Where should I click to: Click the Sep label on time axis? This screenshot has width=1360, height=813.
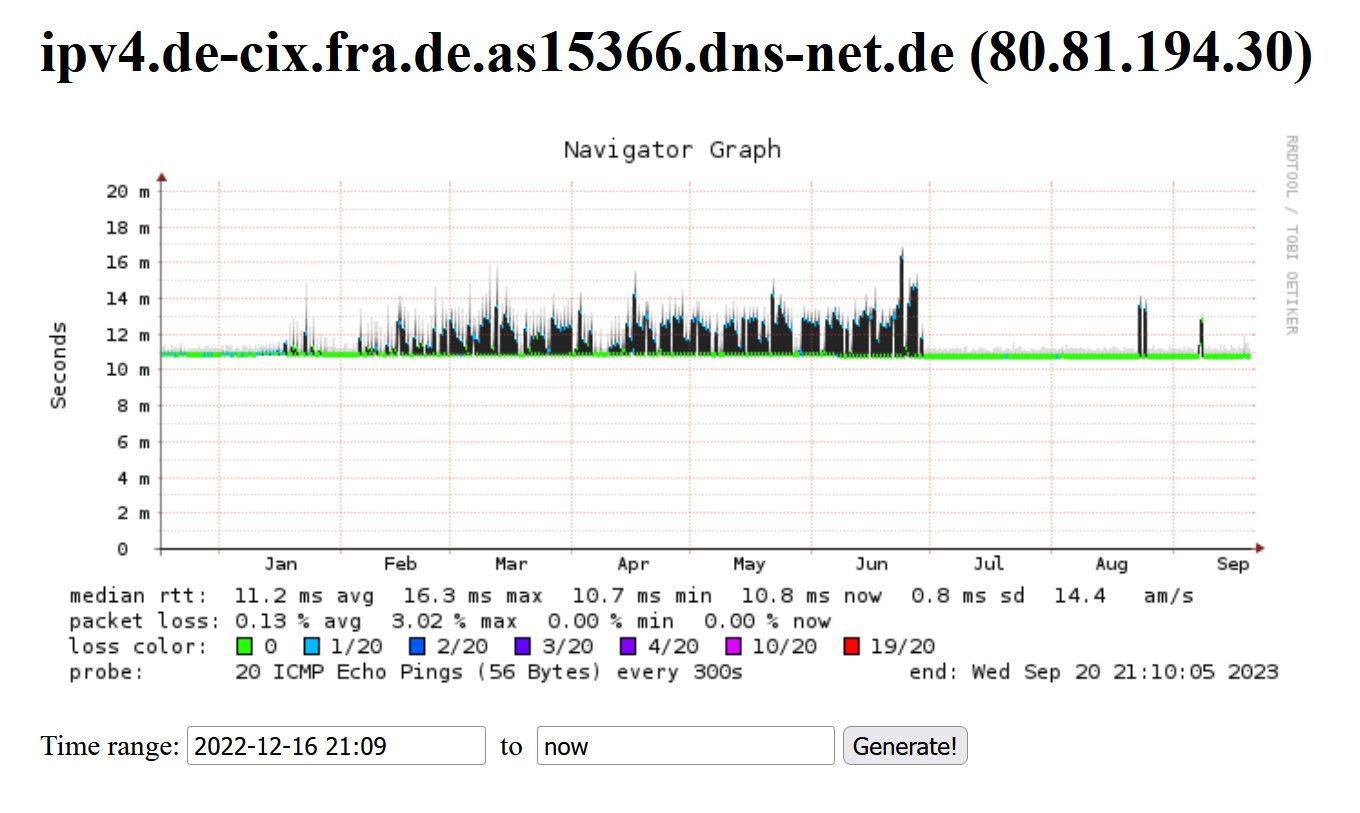click(1233, 564)
